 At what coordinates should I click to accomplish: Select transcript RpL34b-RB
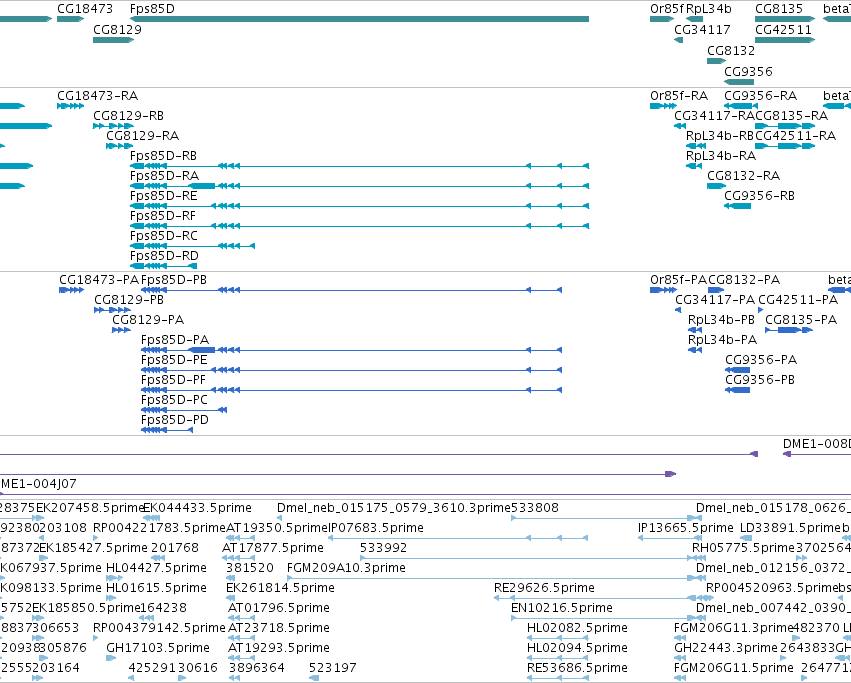(720, 136)
